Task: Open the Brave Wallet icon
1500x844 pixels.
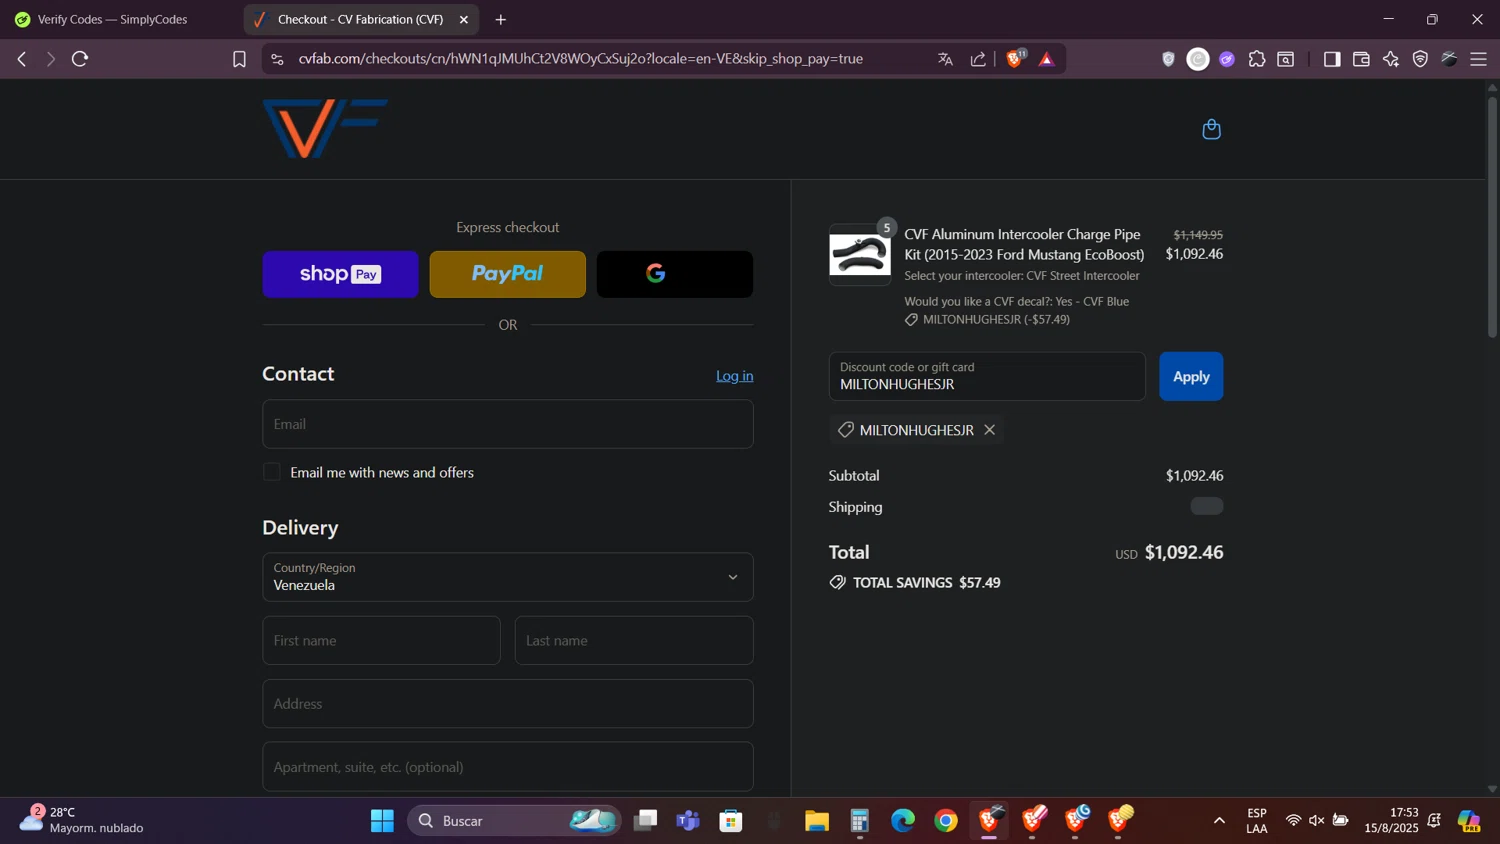Action: tap(1361, 59)
